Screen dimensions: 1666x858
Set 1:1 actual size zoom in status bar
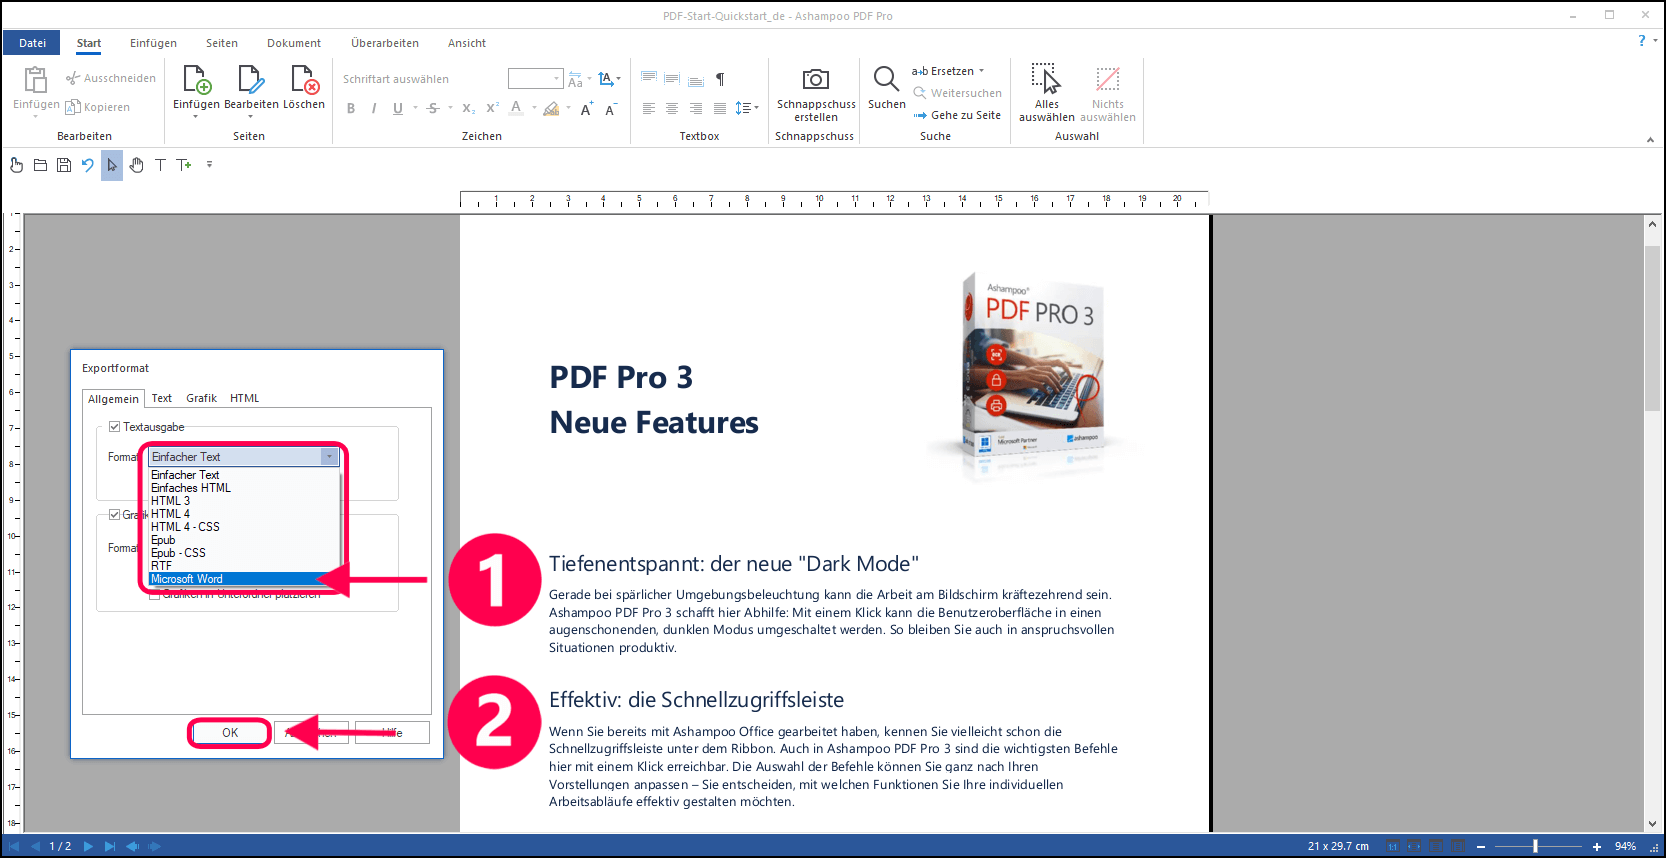tap(1393, 846)
